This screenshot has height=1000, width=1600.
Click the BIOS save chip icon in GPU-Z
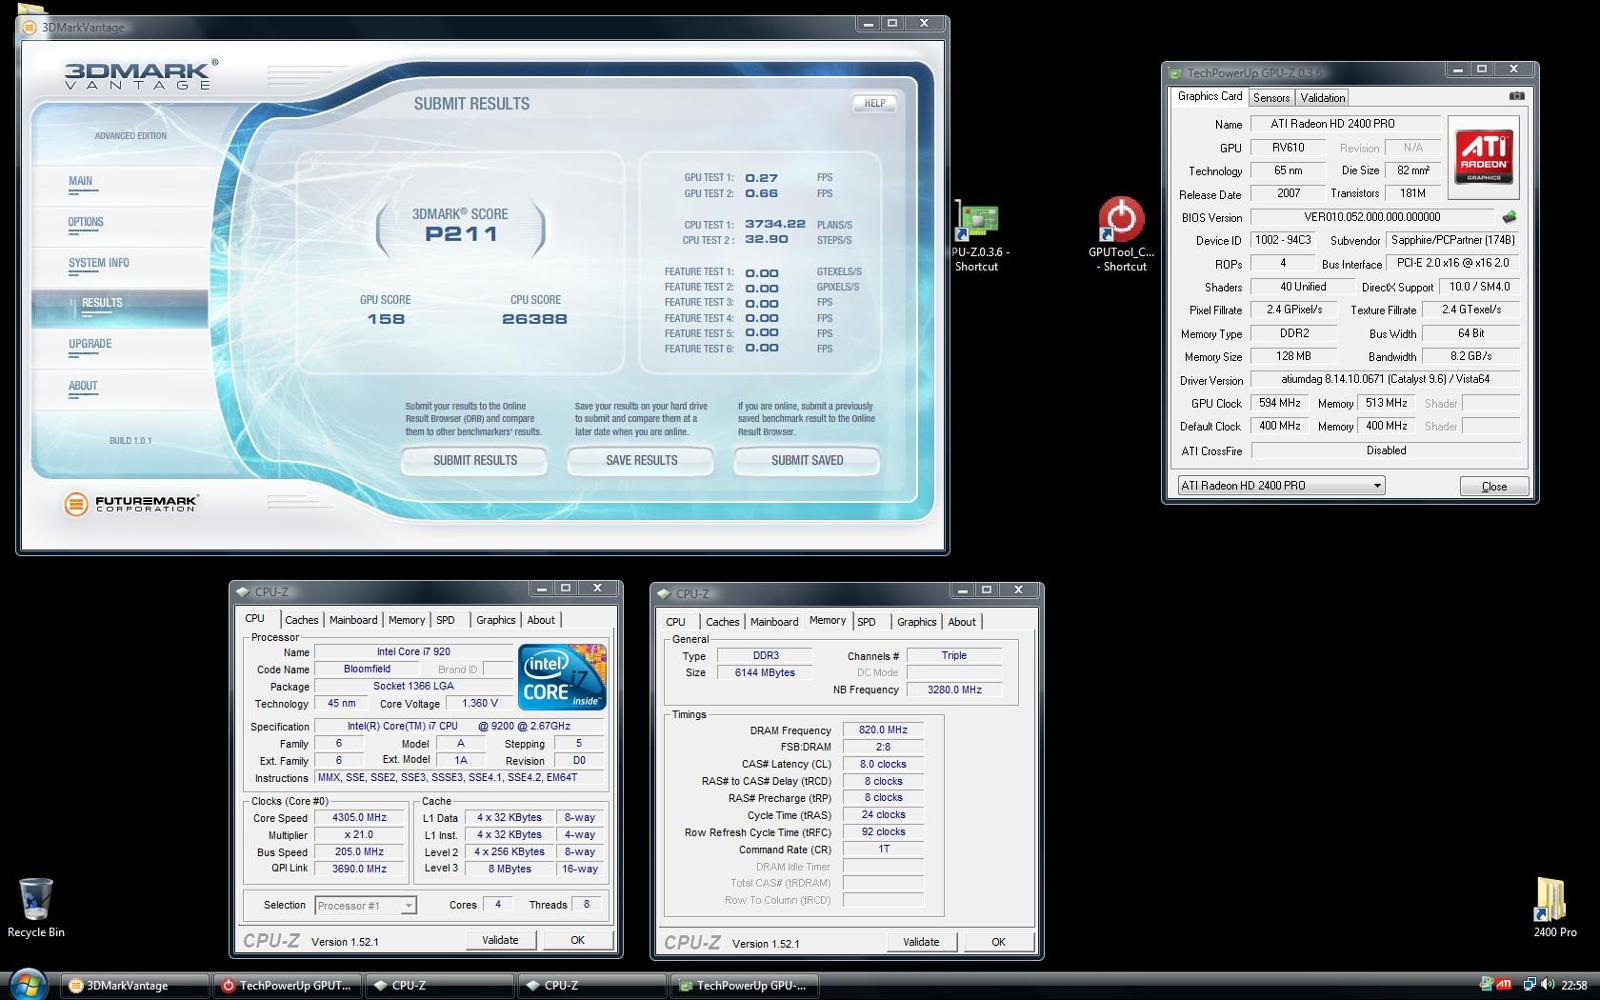(1509, 217)
